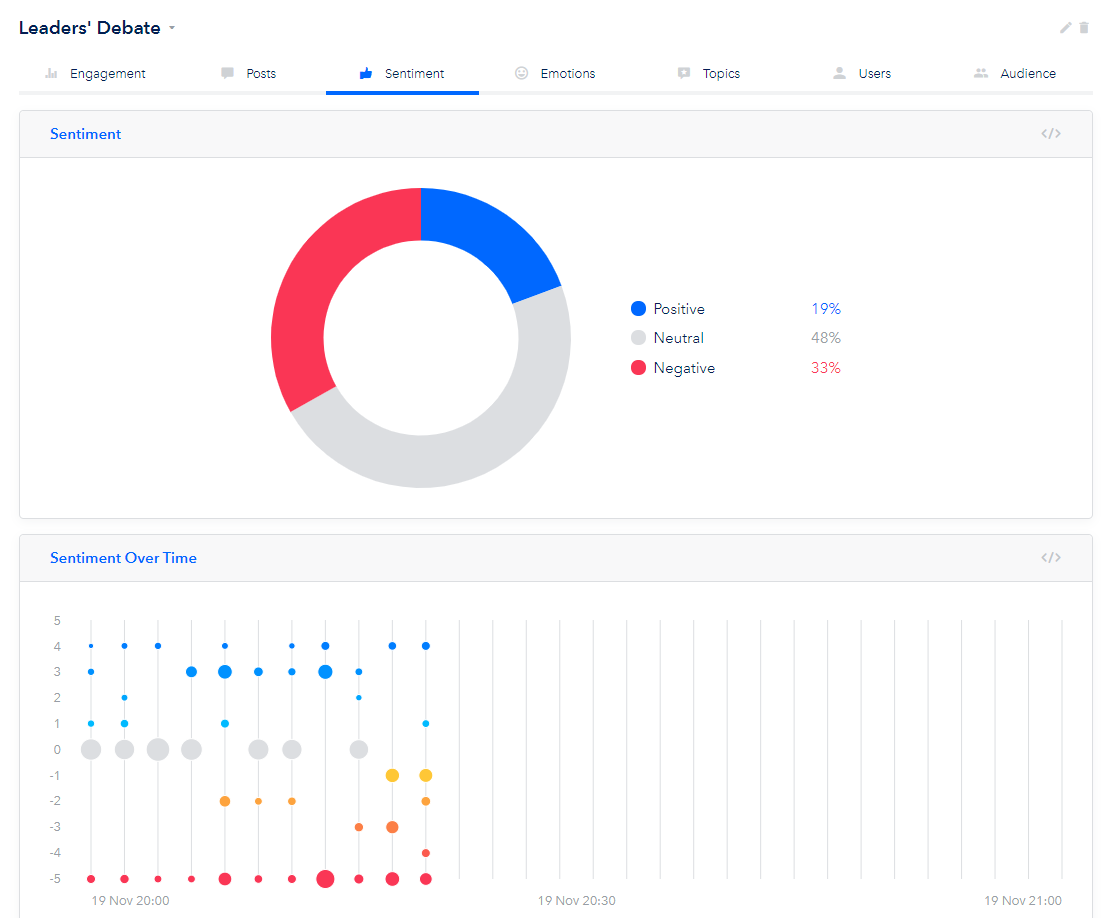The width and height of the screenshot is (1111, 918).
Task: Click the Leaders' Debate title
Action: [x=89, y=28]
